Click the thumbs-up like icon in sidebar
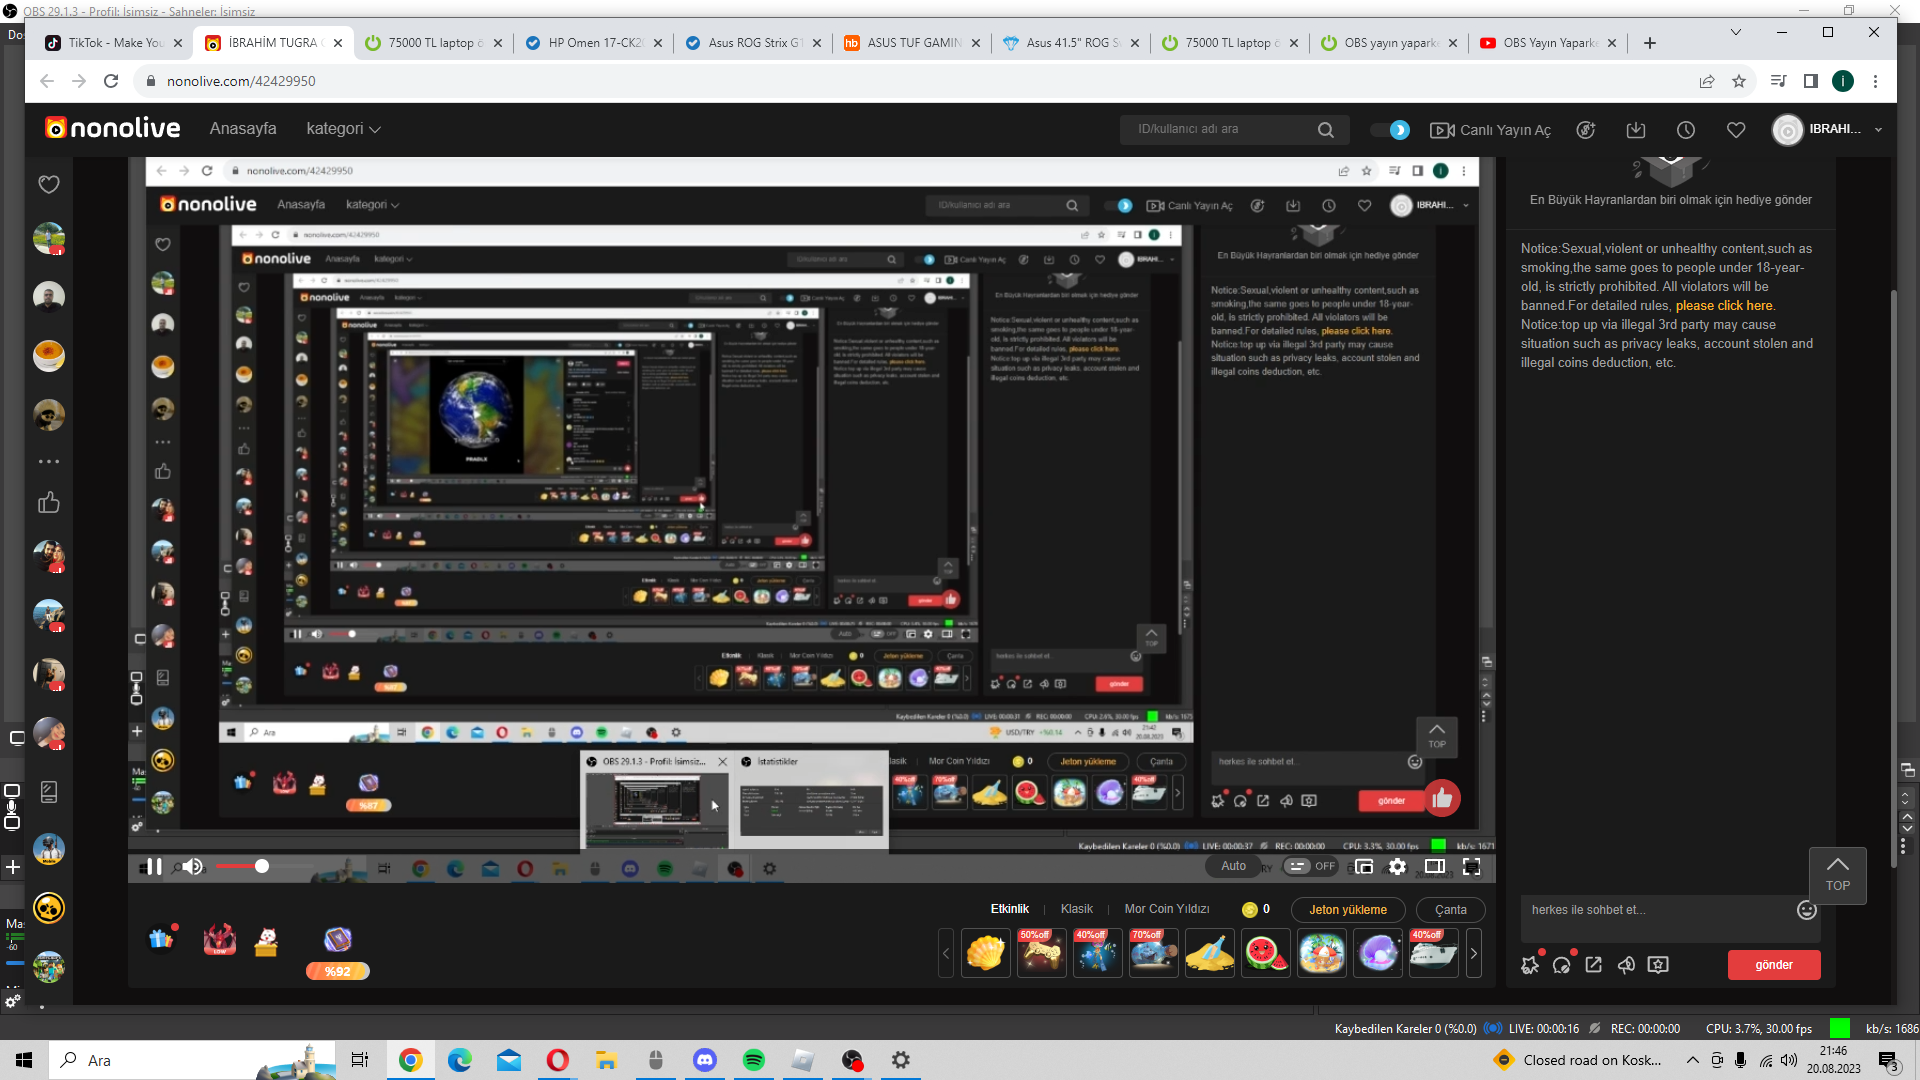 48,503
